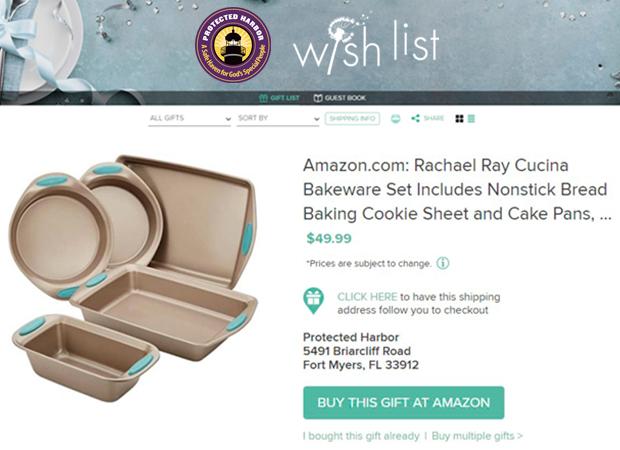The image size is (620, 450).
Task: Open the bakeware set product image
Action: pyautogui.click(x=134, y=278)
